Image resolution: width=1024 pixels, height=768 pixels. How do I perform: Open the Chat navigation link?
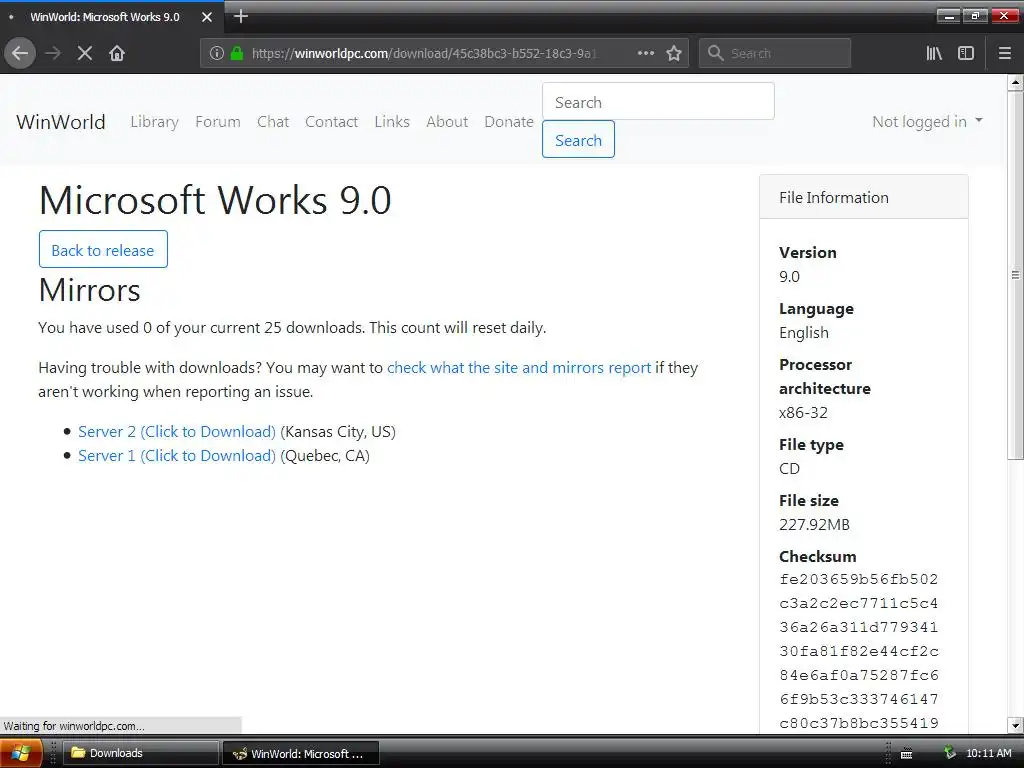coord(273,121)
